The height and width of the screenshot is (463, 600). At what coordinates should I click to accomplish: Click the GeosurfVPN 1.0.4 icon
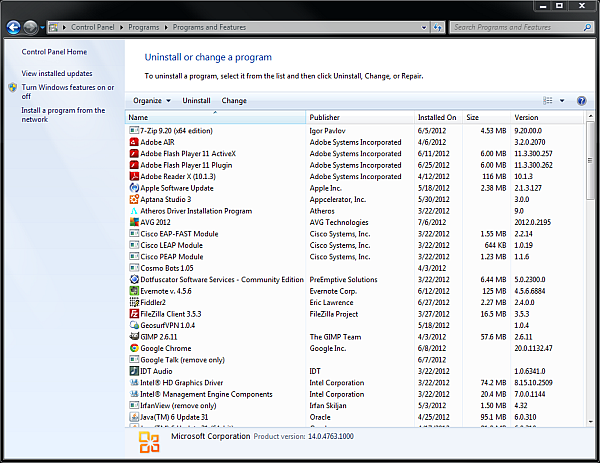134,325
